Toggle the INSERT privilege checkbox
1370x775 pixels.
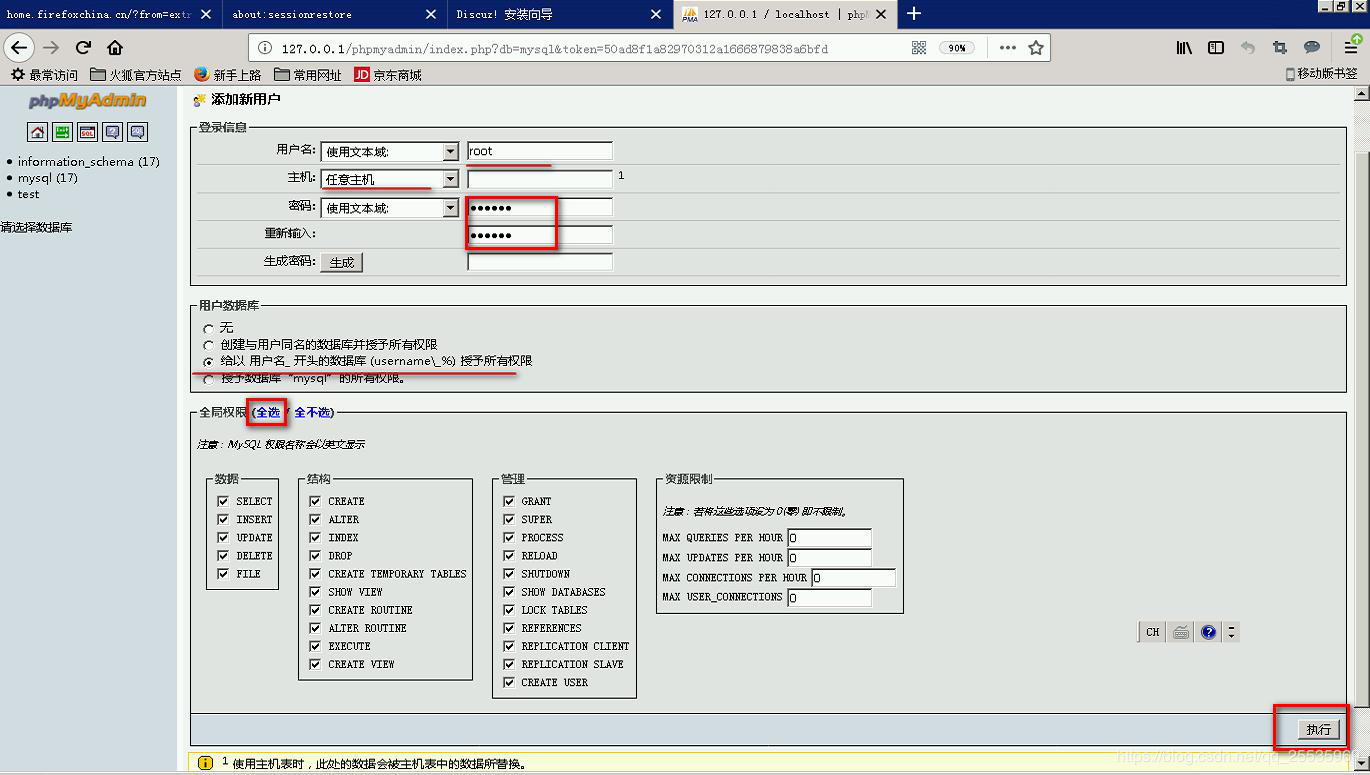[223, 519]
